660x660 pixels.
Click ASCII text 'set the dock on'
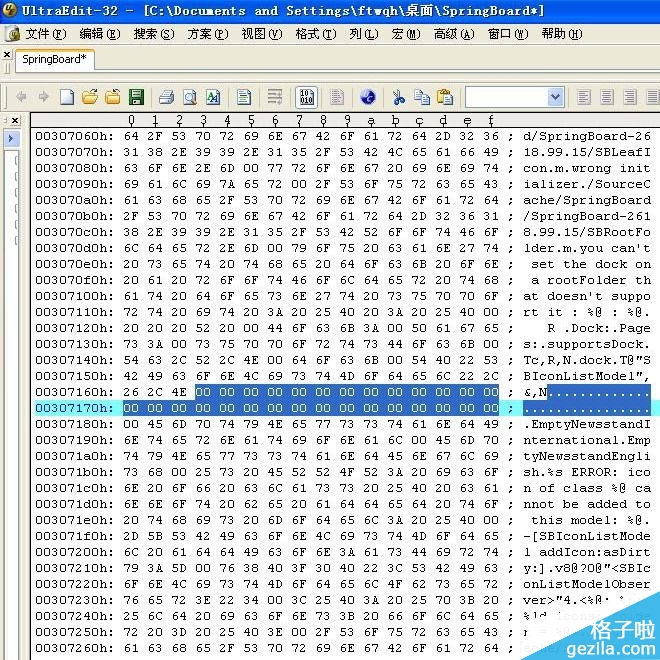(x=591, y=264)
